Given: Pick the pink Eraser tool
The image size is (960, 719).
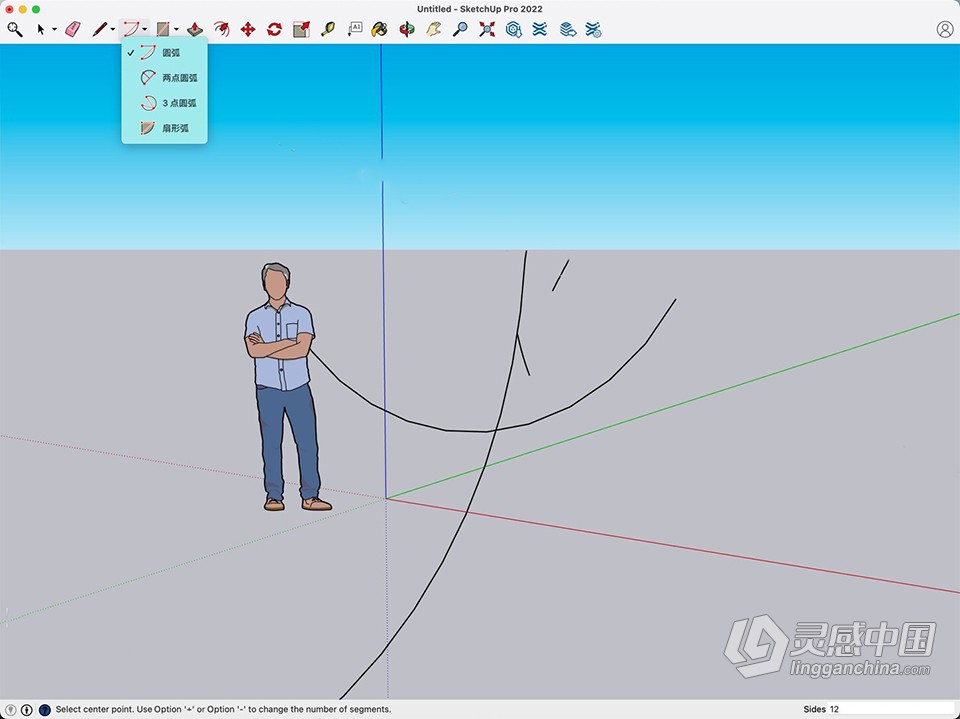Looking at the screenshot, I should click(72, 29).
